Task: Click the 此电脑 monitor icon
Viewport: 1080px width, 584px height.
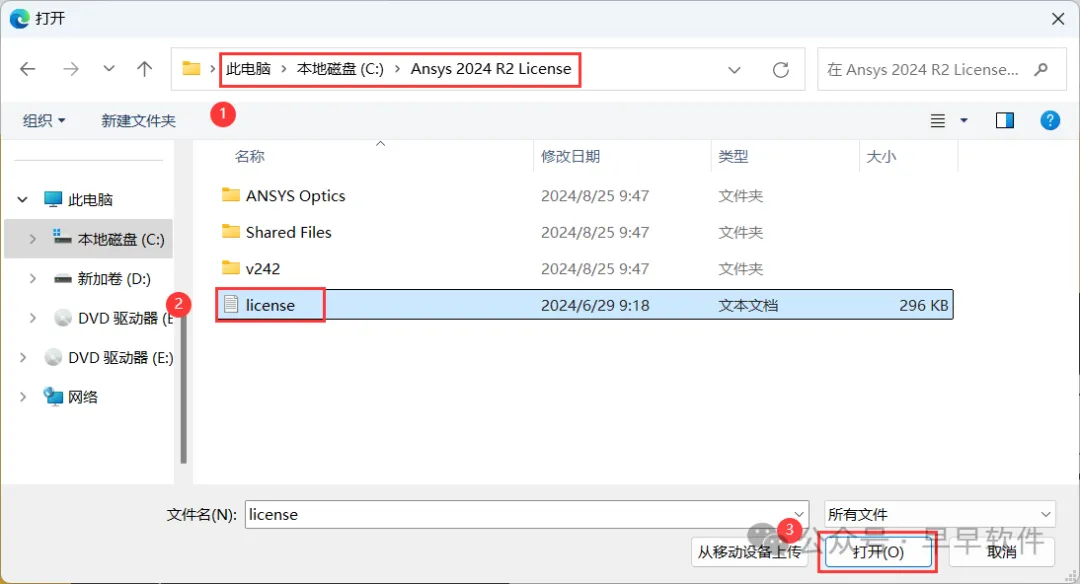Action: pyautogui.click(x=52, y=199)
